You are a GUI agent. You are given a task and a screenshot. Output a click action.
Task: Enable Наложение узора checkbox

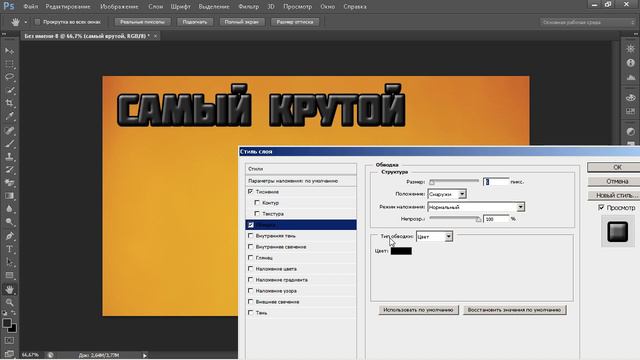[x=251, y=291]
